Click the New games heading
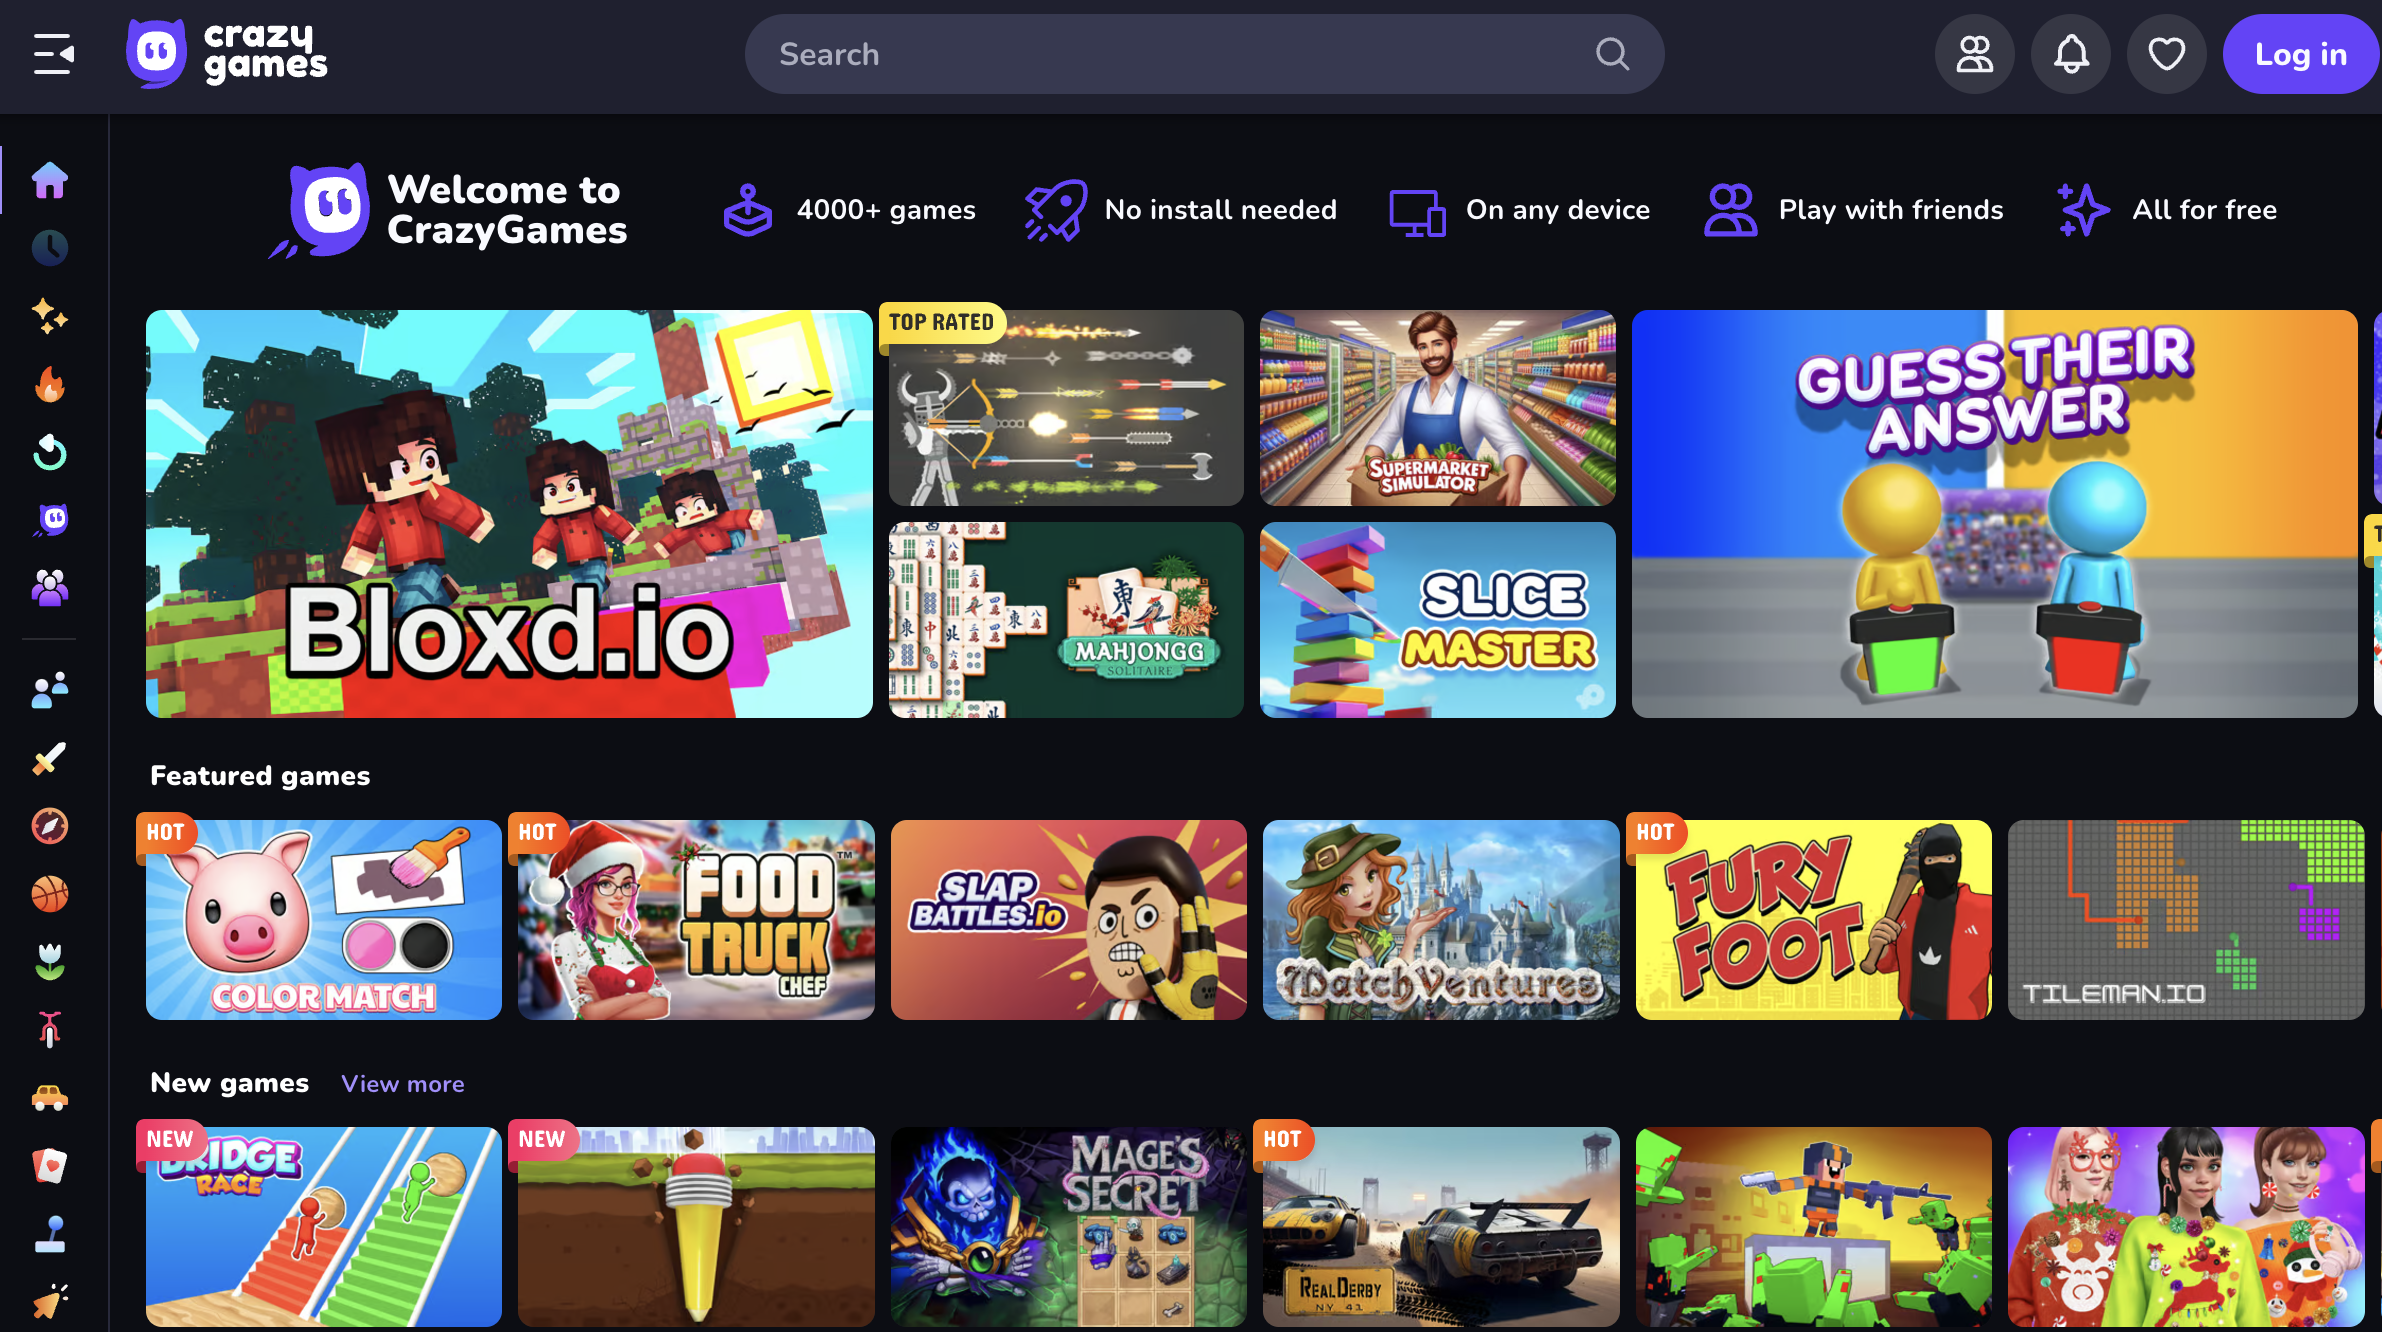Screen dimensions: 2382x1332 click(230, 1083)
